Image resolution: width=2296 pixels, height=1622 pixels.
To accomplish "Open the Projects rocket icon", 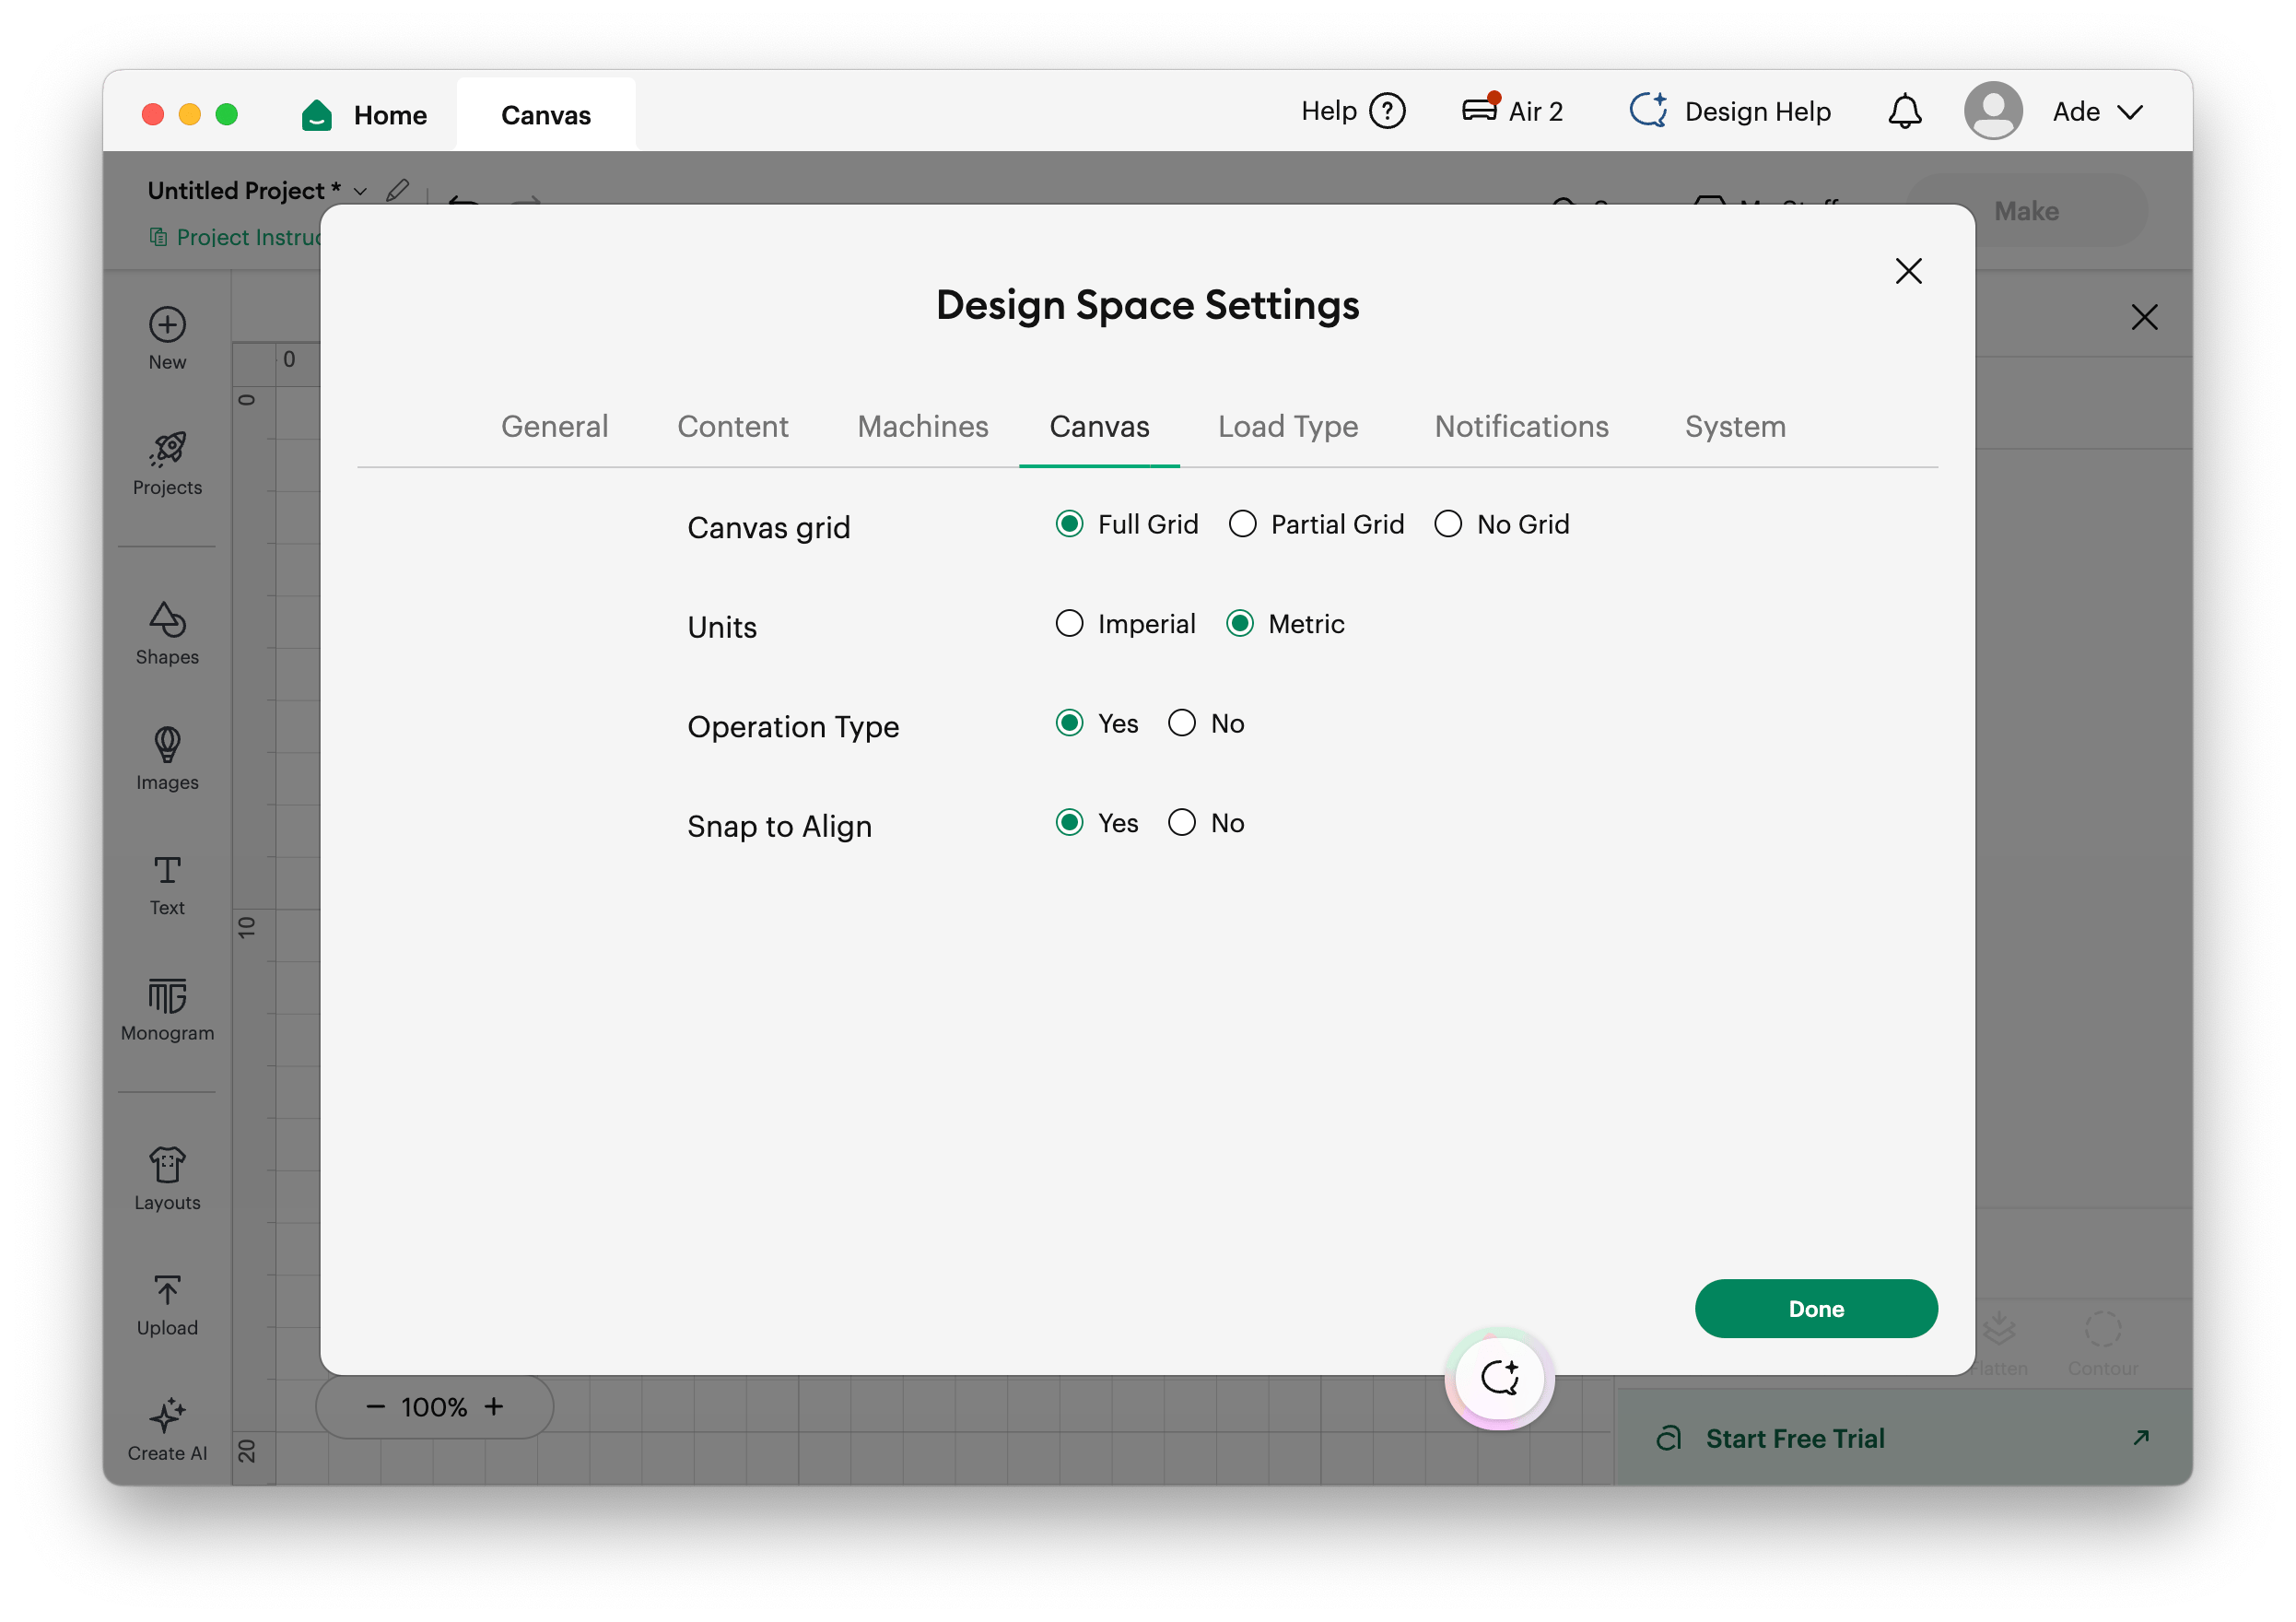I will [x=167, y=449].
